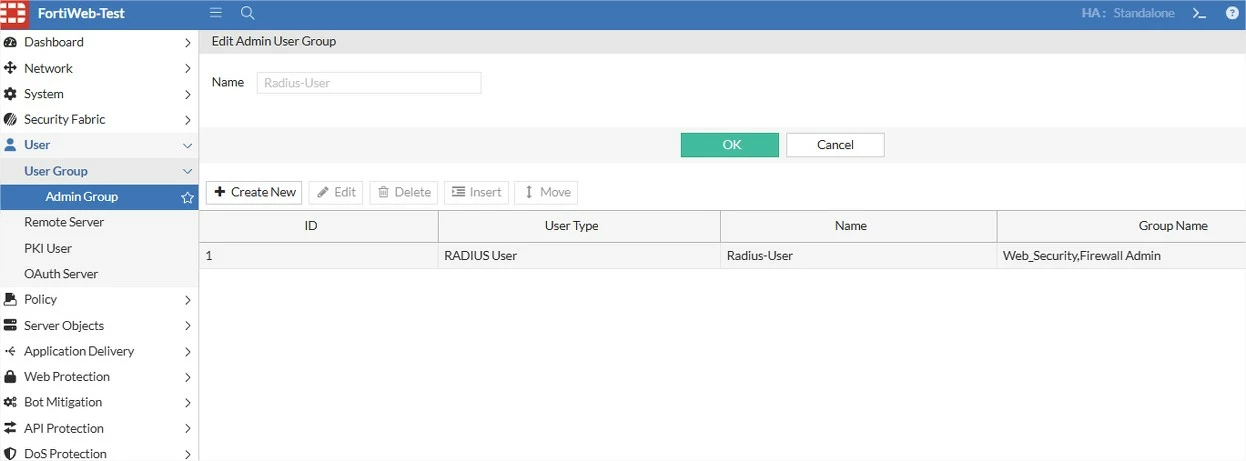Select the Web_Security,Firewall Admin cell
Screen dimensions: 1246x461
click(1121, 256)
